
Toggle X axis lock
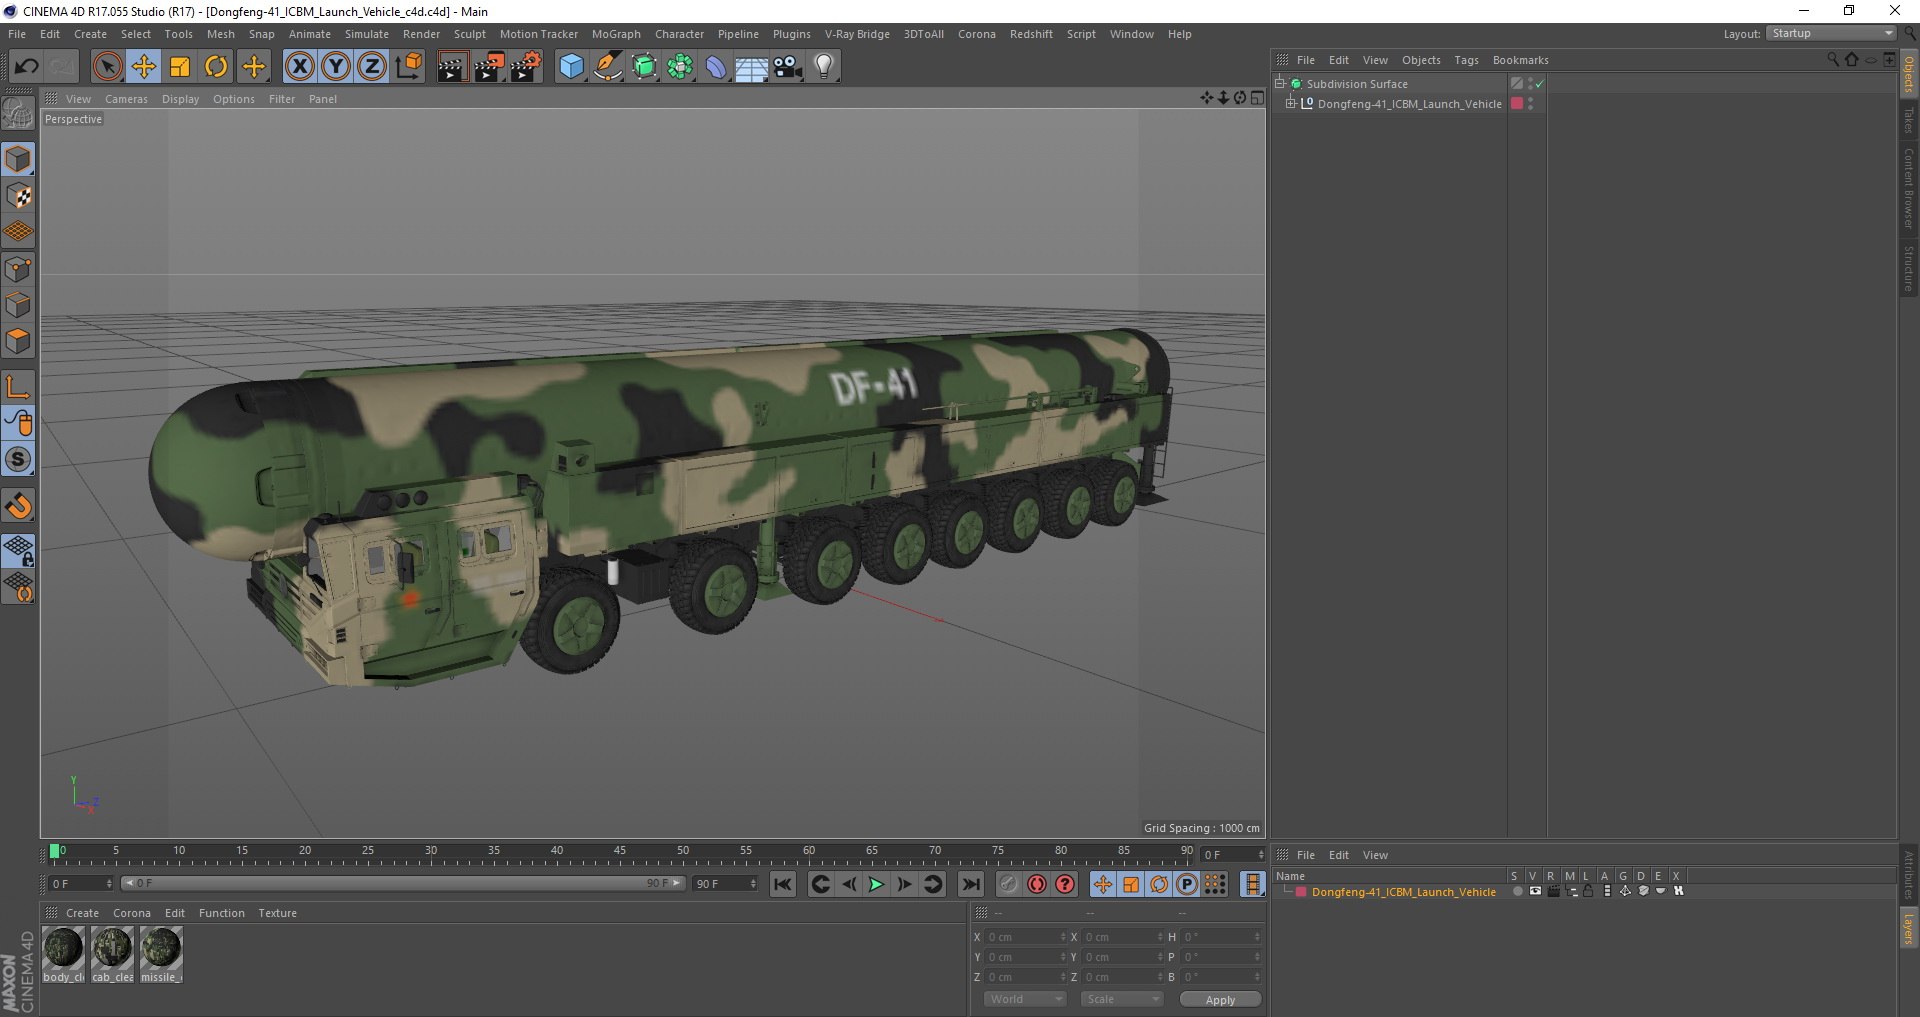click(x=299, y=67)
